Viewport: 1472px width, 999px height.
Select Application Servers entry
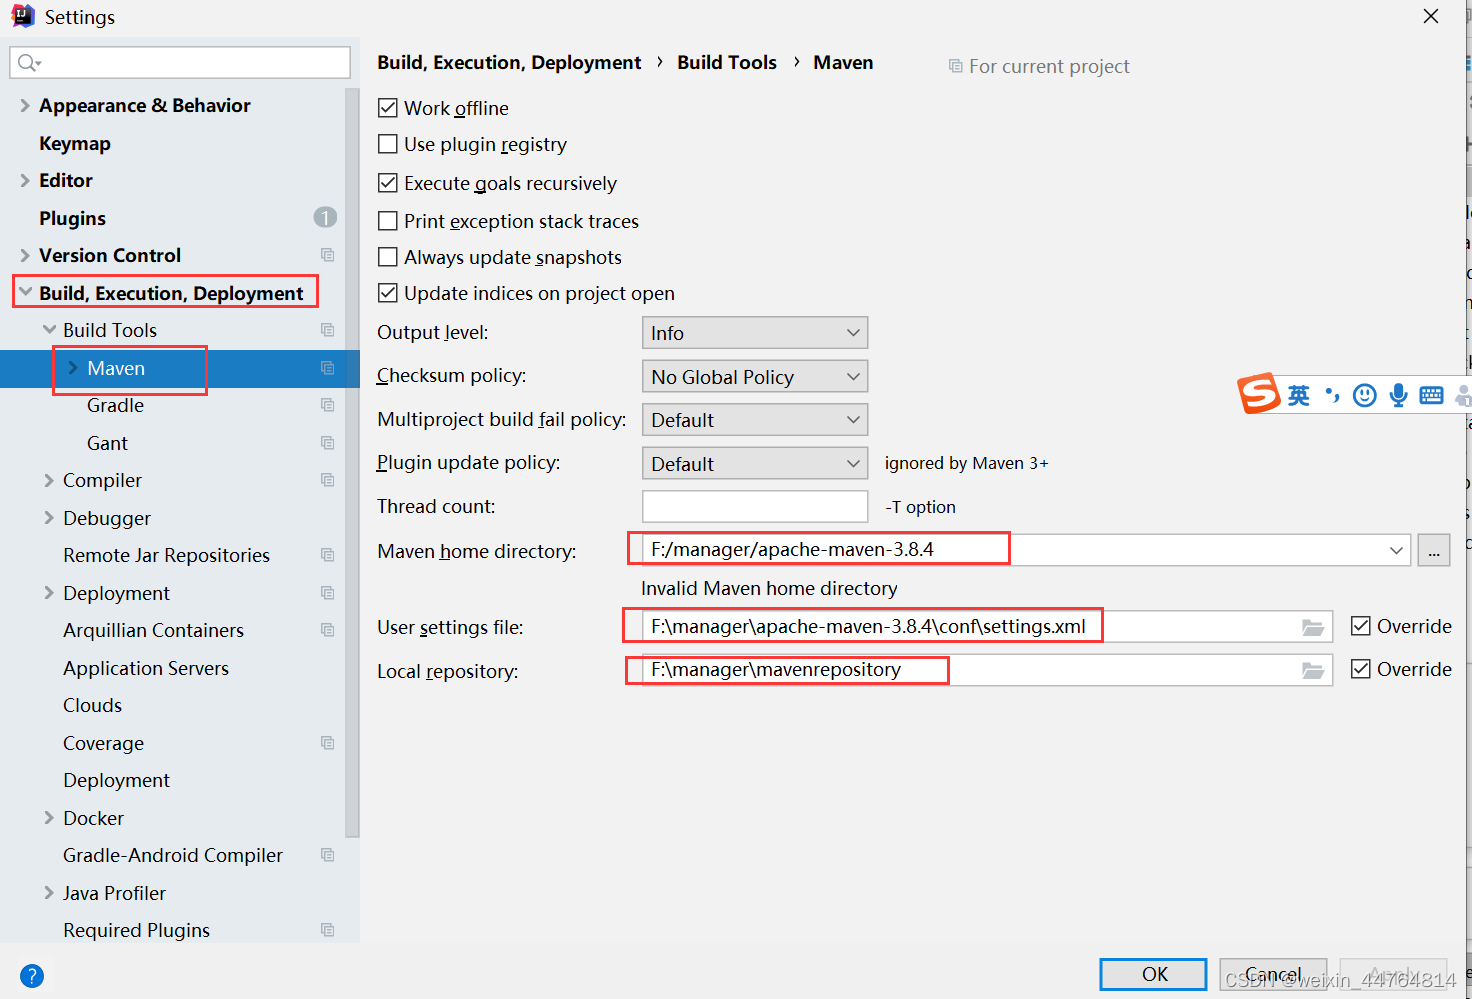coord(146,668)
